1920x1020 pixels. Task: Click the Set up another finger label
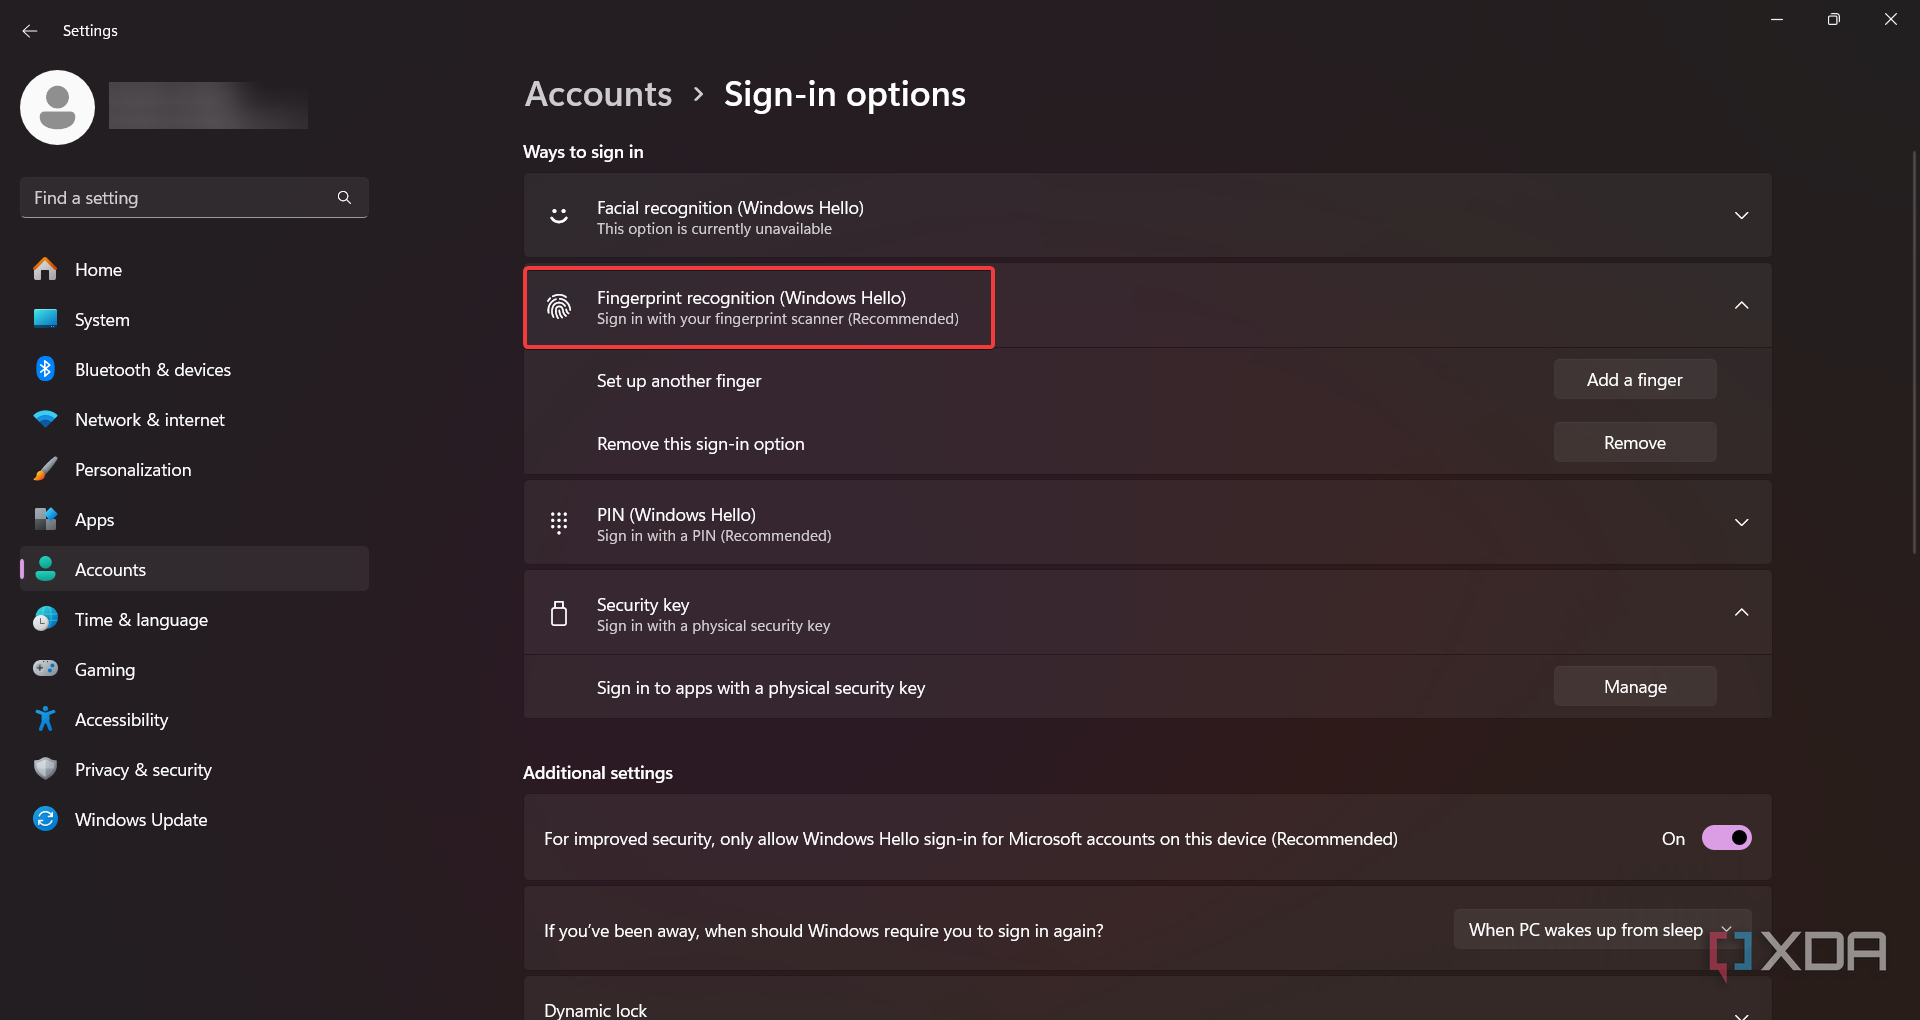pyautogui.click(x=679, y=380)
